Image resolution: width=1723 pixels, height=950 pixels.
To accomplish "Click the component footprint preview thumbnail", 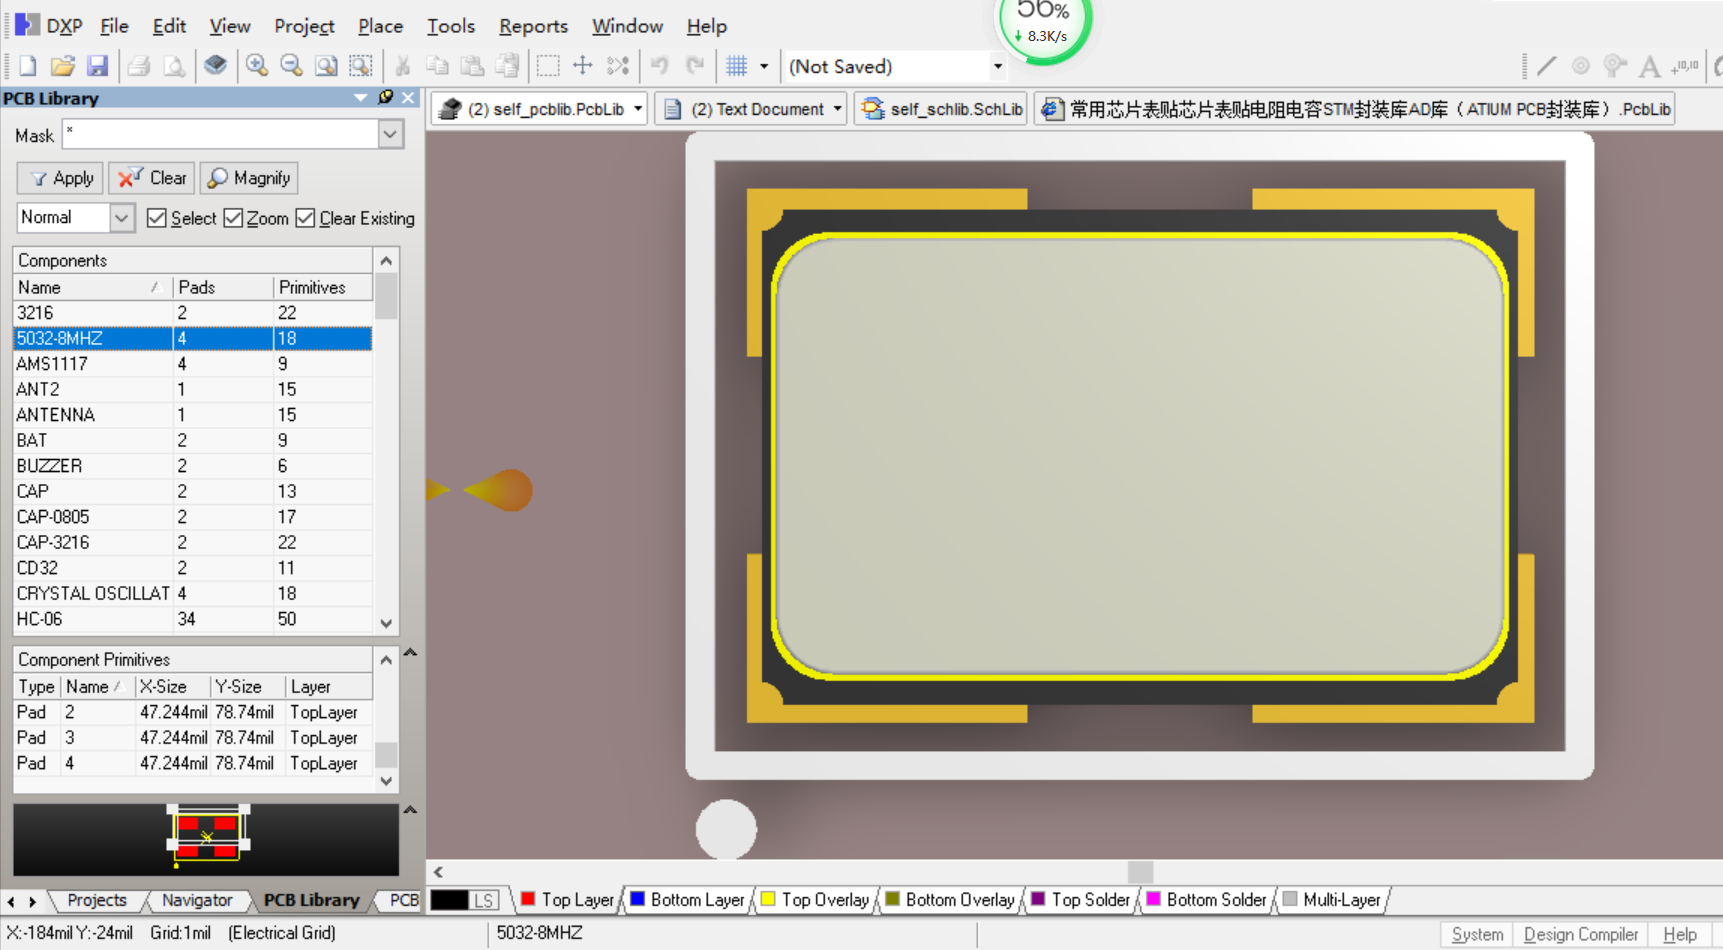I will coord(207,838).
